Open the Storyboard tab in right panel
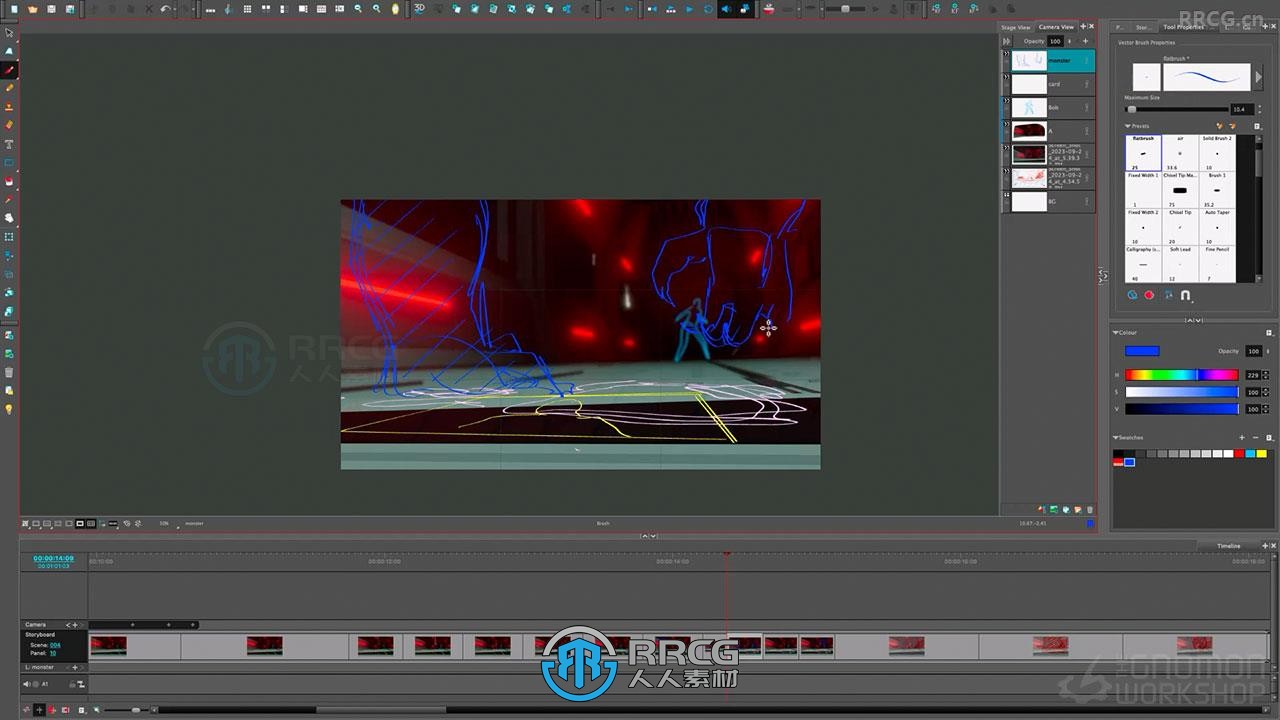The height and width of the screenshot is (720, 1280). point(1143,27)
